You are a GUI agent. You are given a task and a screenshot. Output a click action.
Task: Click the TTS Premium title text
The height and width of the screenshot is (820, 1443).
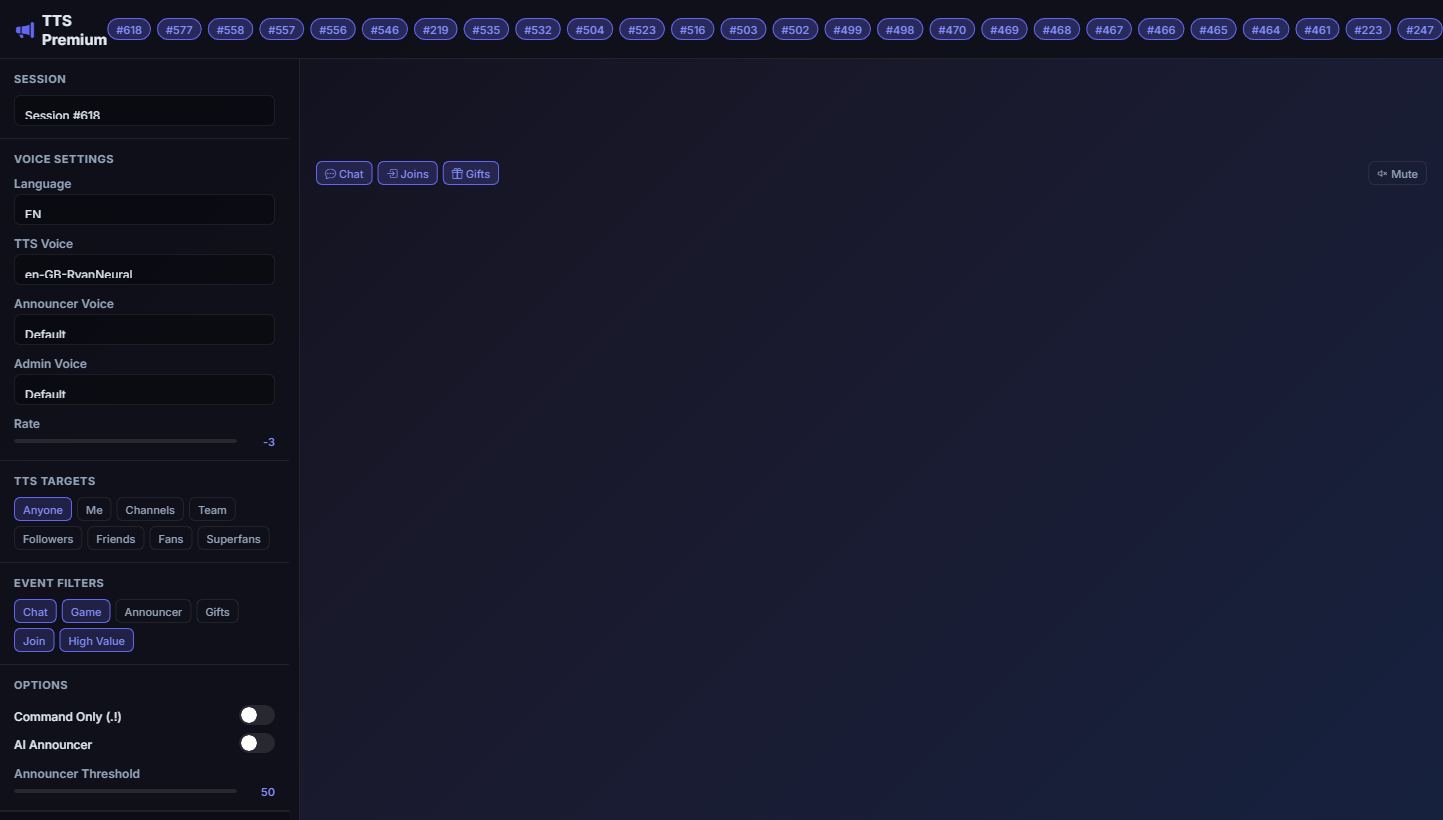pos(74,30)
